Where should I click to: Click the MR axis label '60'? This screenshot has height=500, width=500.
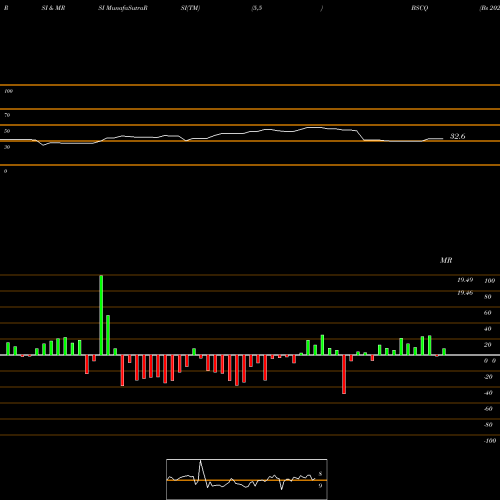[488, 313]
